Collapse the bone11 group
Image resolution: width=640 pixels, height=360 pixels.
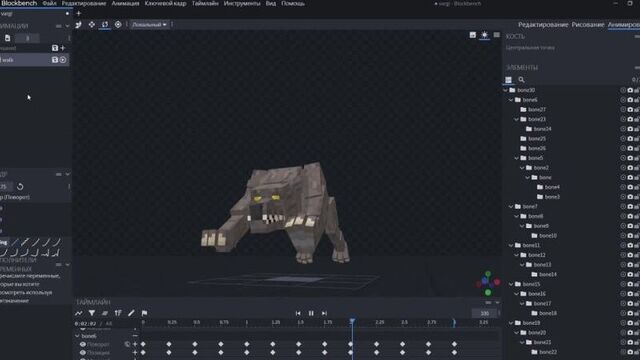coord(511,245)
